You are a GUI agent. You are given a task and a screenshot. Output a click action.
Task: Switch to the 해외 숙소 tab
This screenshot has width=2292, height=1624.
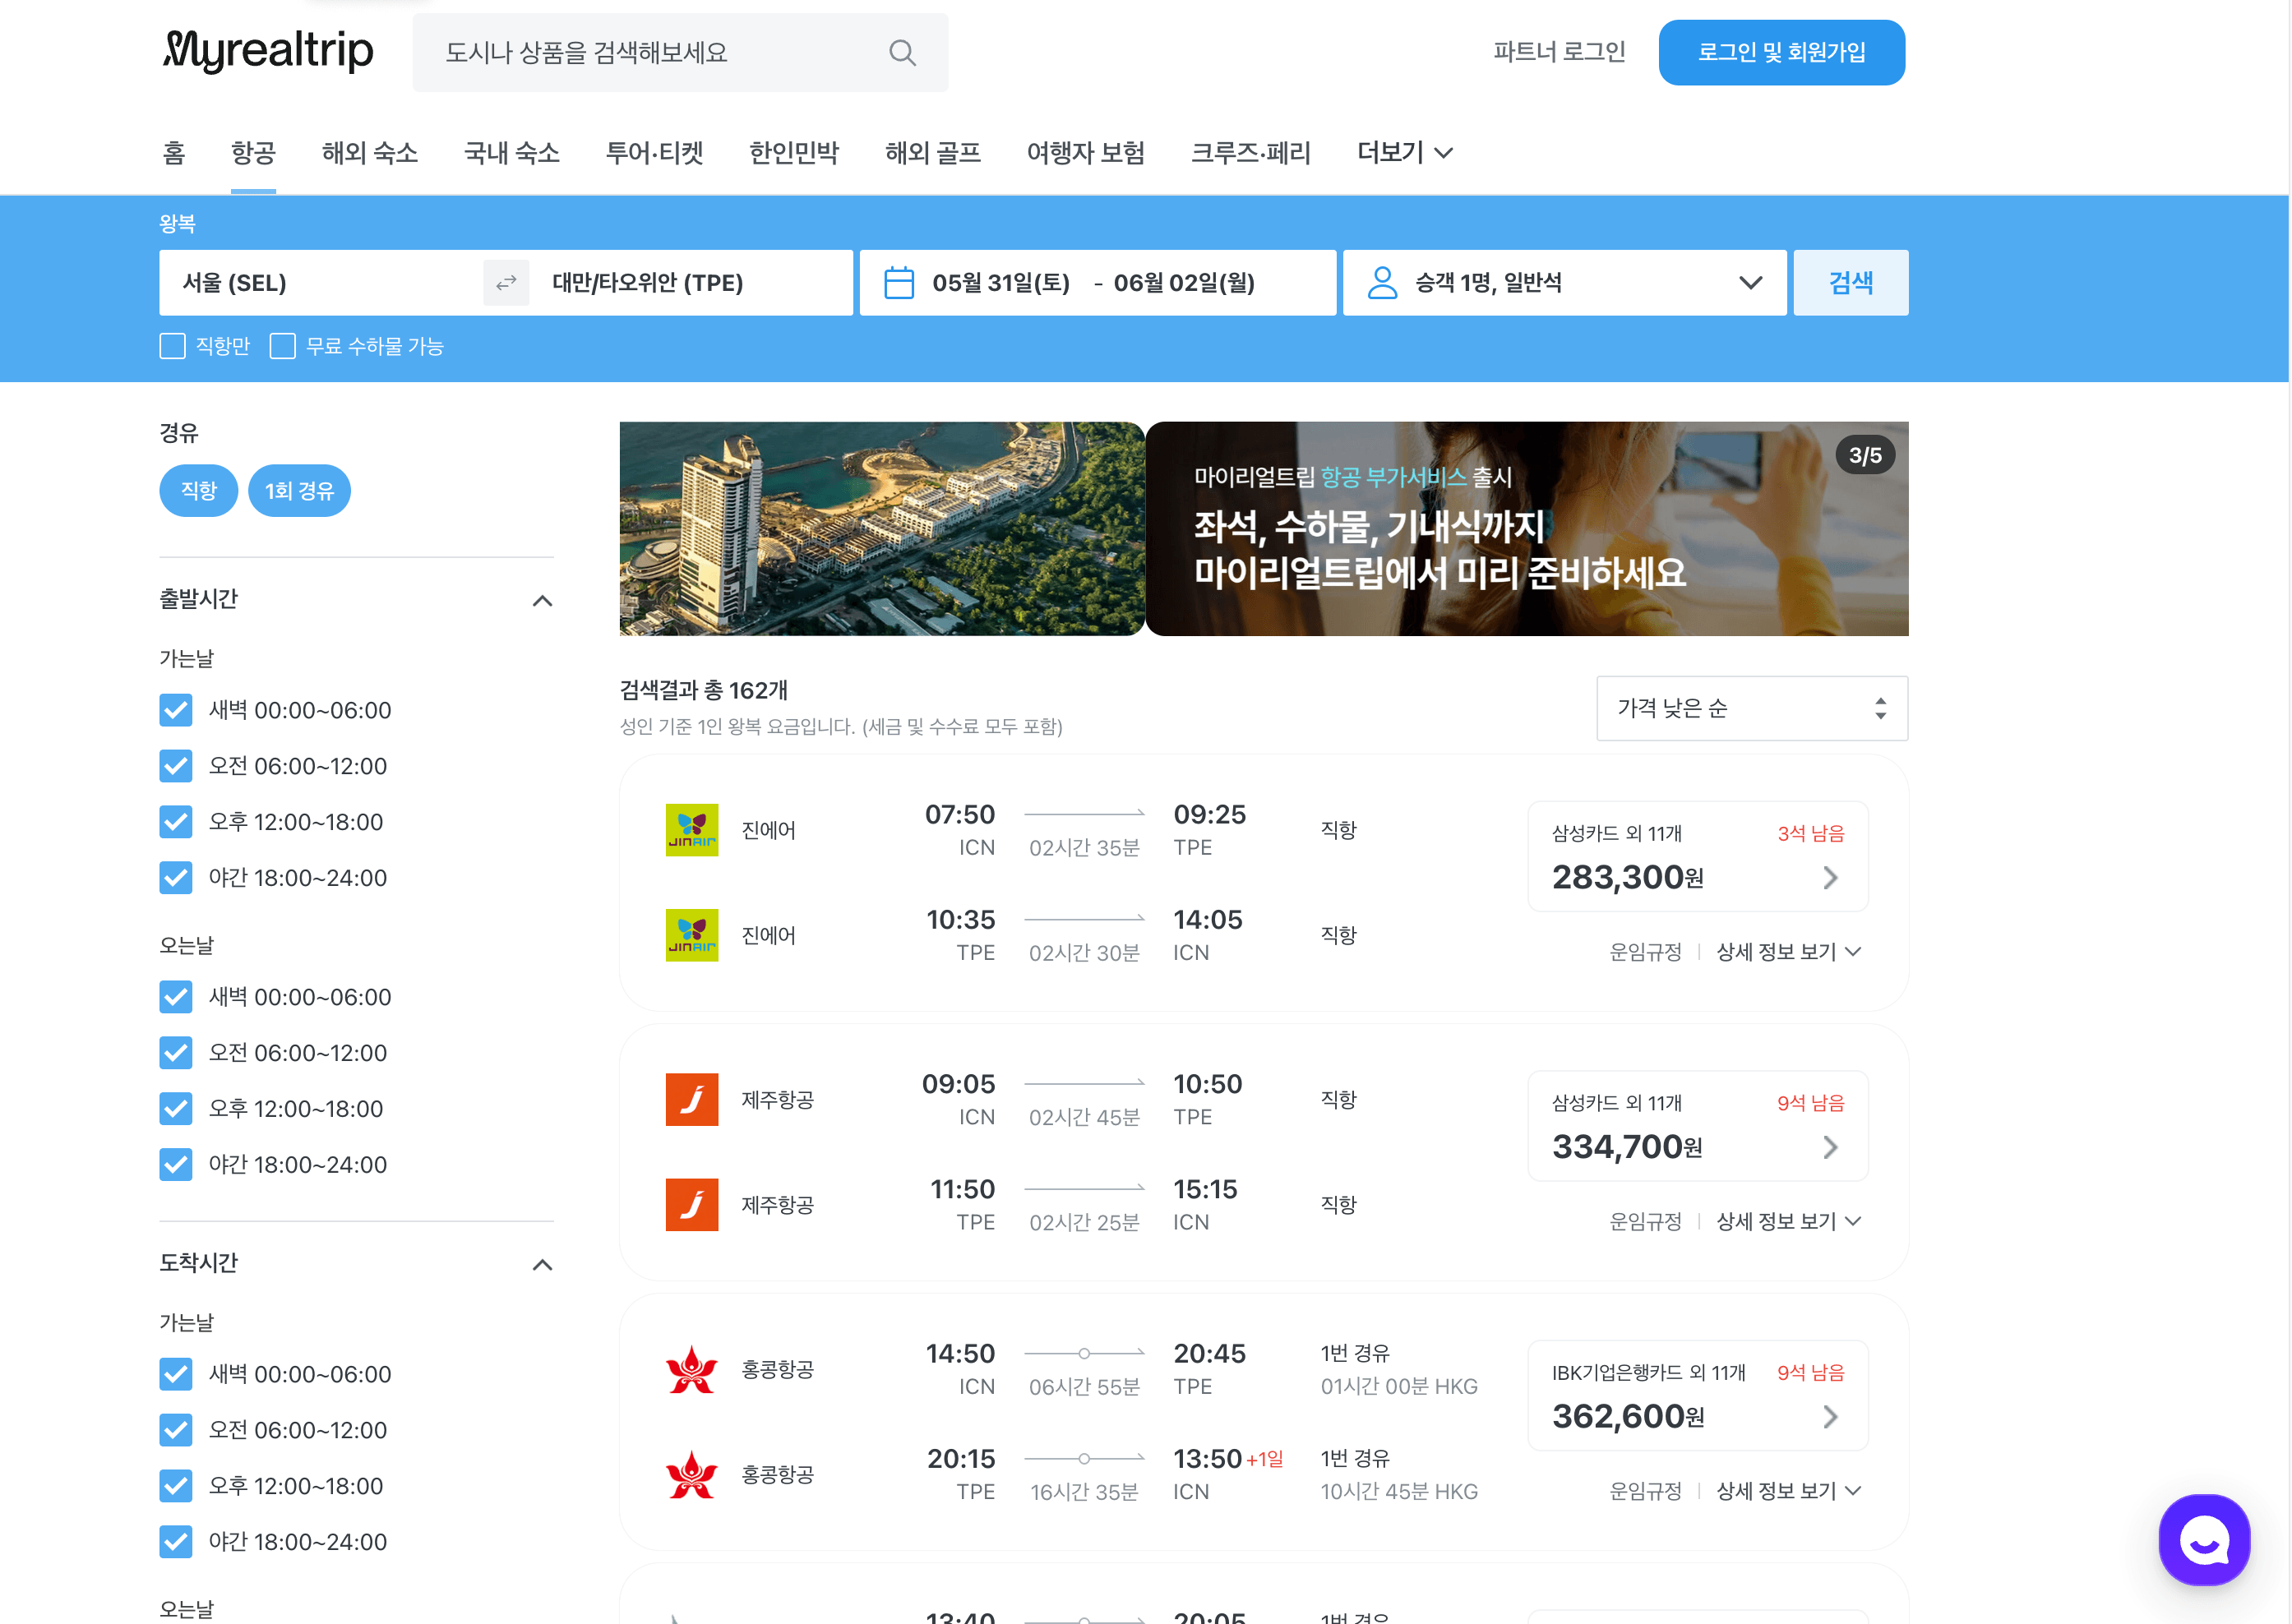point(369,153)
